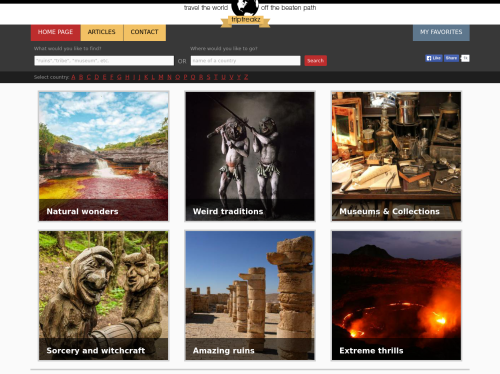
Task: Open the Museums & Collections tile
Action: (396, 156)
